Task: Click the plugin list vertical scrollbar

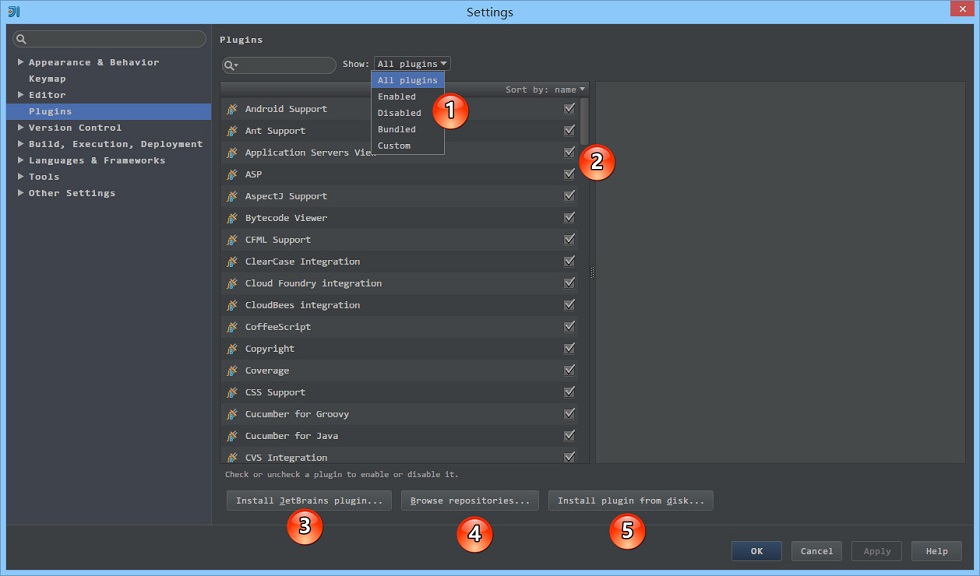Action: coord(584,122)
